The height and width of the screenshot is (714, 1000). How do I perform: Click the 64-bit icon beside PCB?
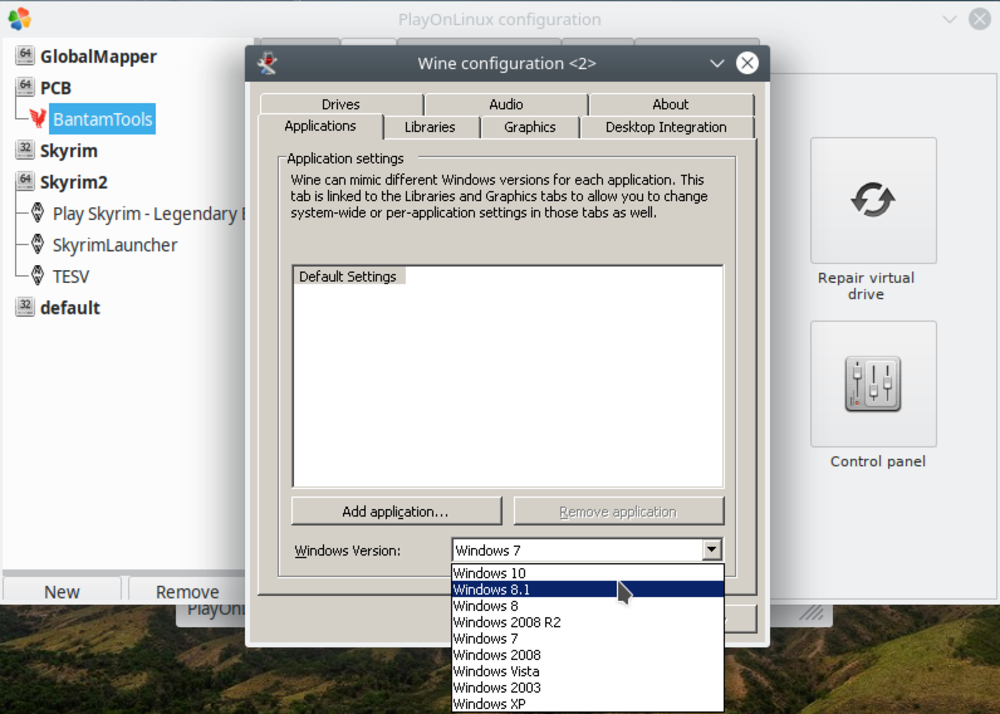click(x=25, y=87)
